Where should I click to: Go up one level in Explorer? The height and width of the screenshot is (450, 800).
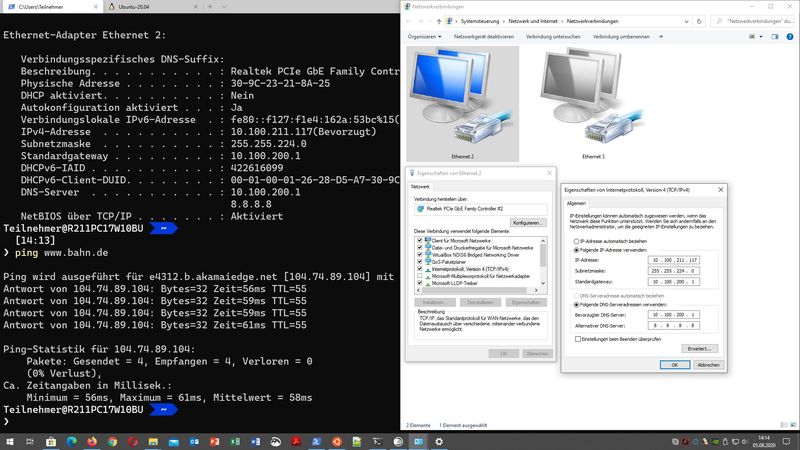tap(439, 21)
